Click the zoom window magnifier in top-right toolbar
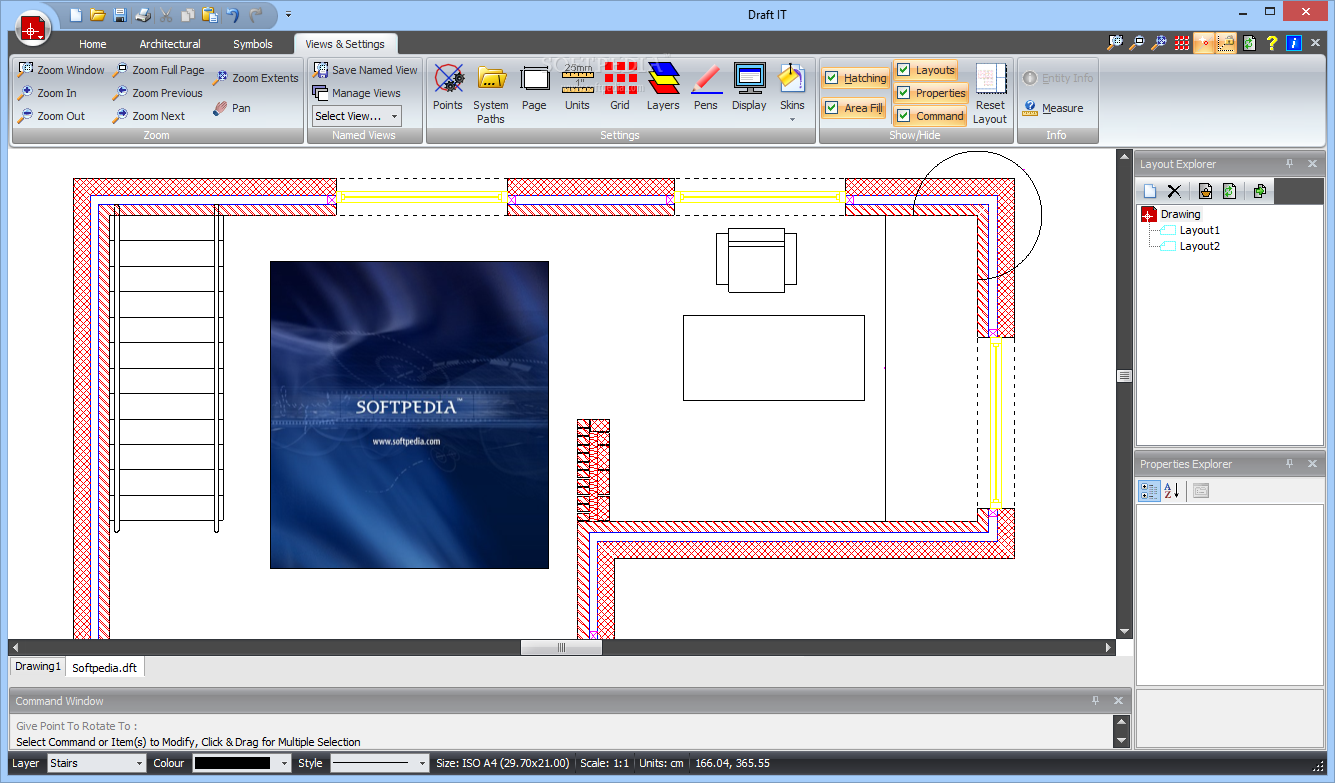Image resolution: width=1335 pixels, height=783 pixels. (x=1115, y=43)
